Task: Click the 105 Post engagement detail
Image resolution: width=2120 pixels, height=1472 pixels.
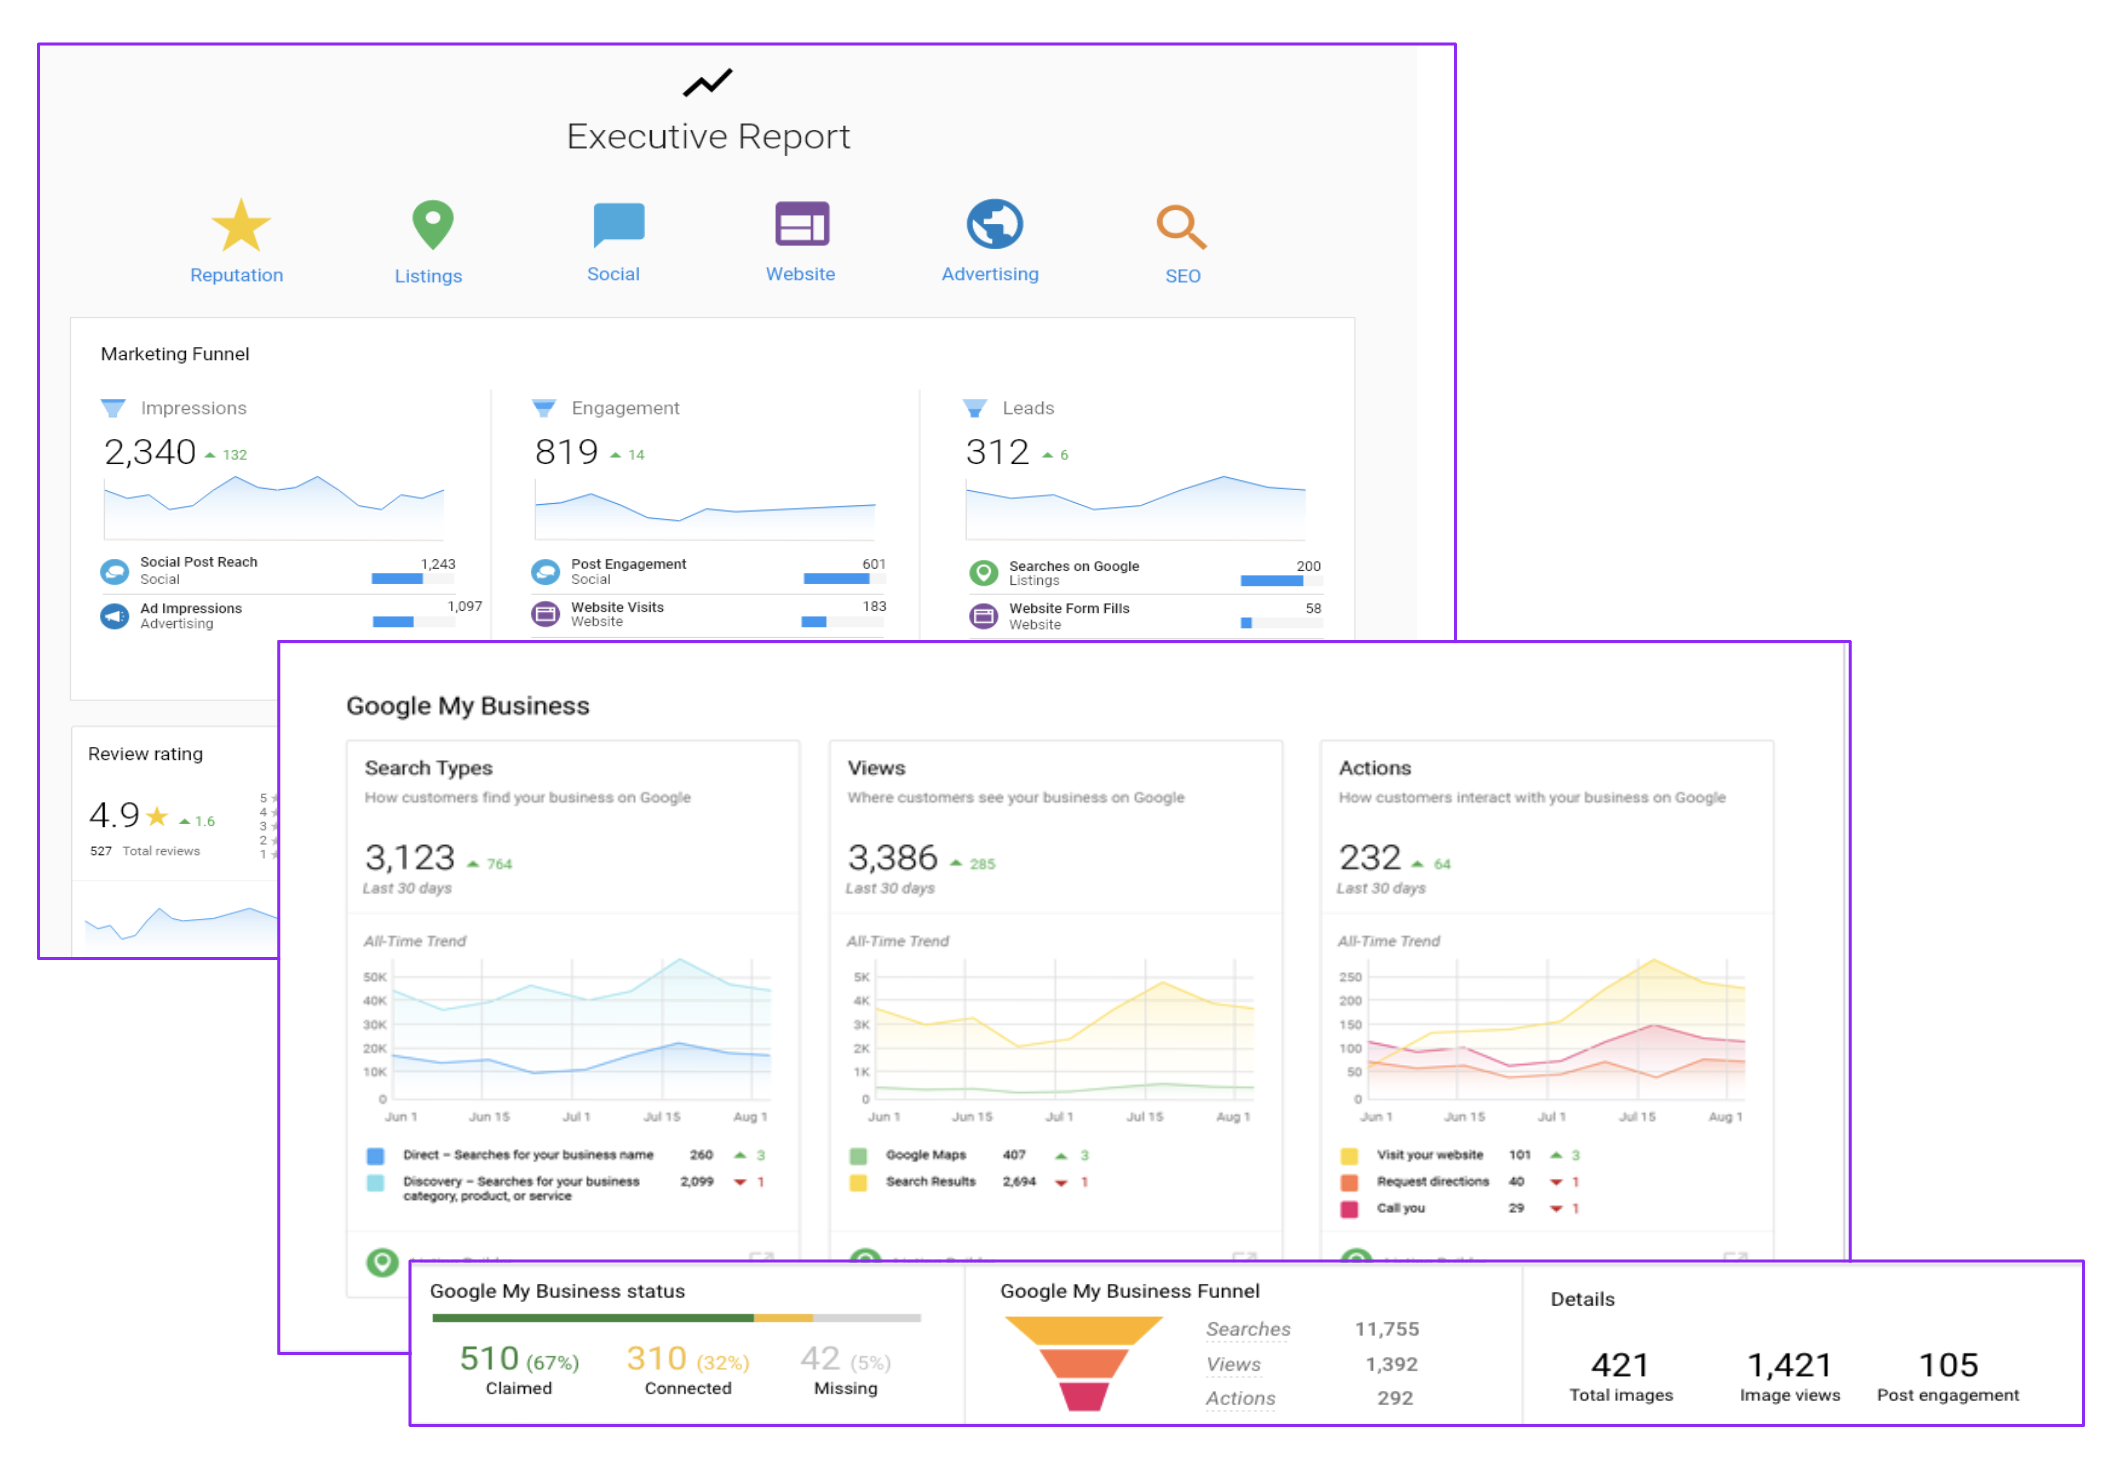Action: point(1948,1376)
